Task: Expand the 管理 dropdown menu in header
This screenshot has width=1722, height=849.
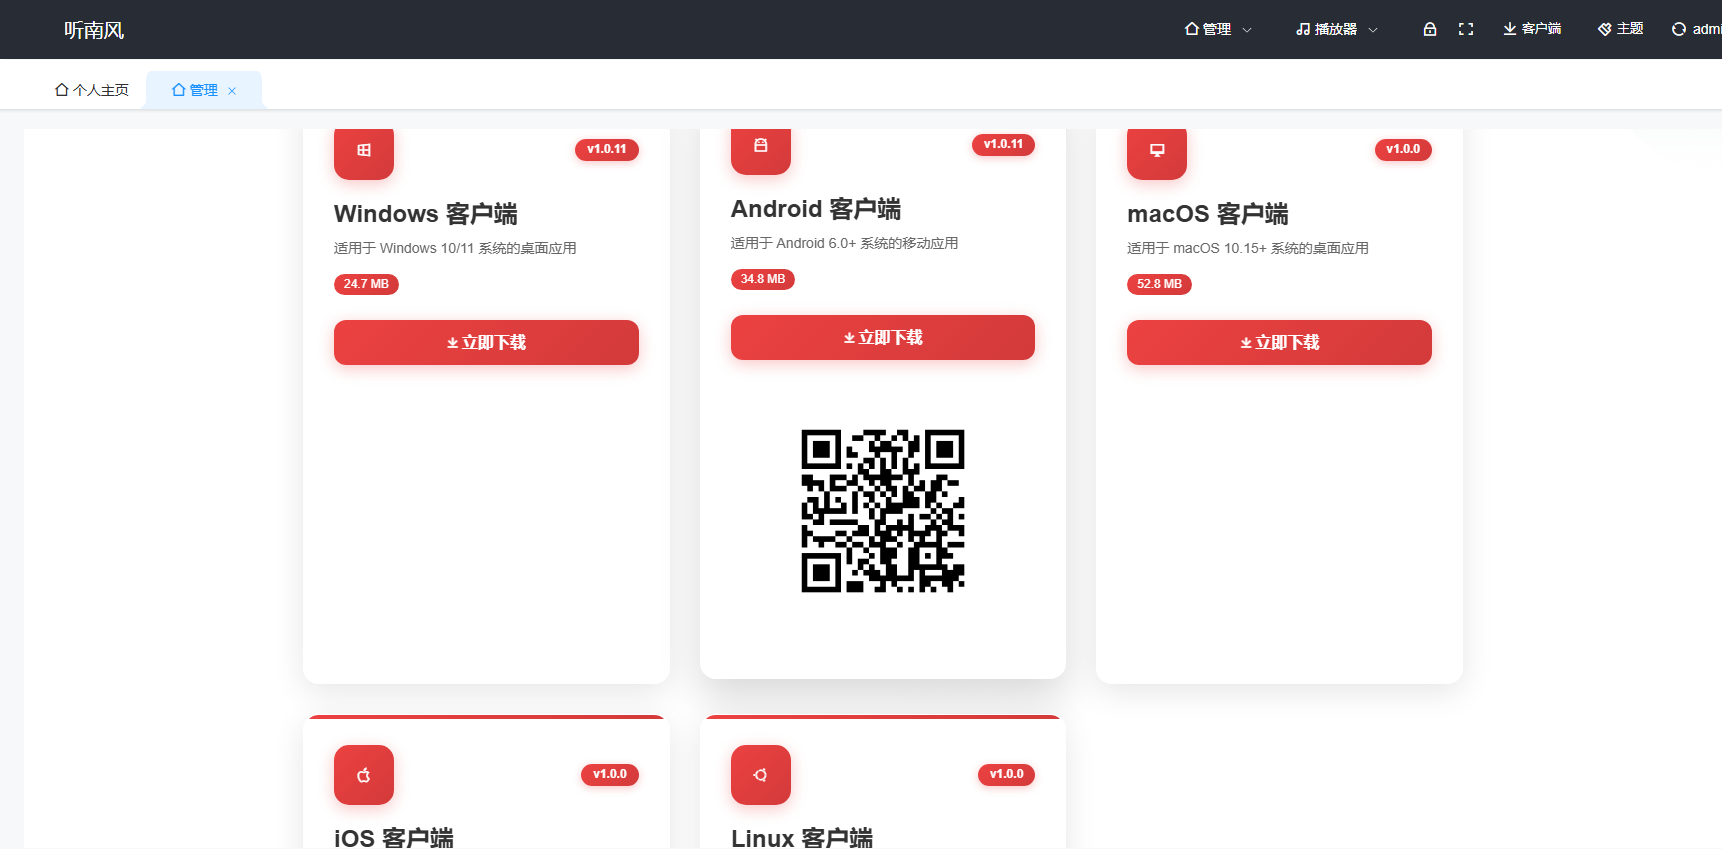Action: (x=1218, y=29)
